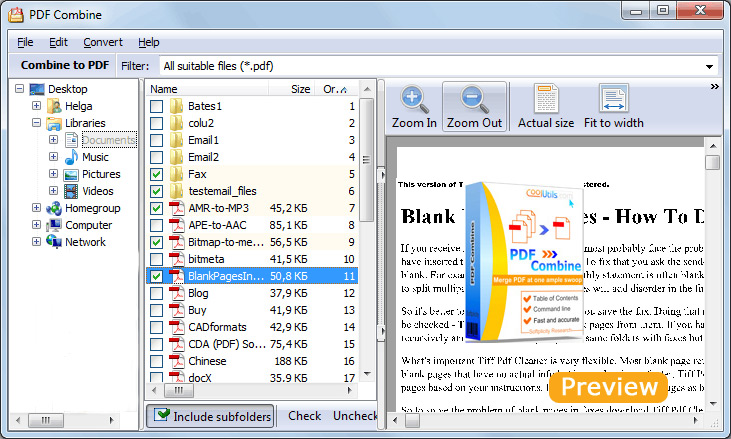Expand the Computer tree node

[x=36, y=225]
